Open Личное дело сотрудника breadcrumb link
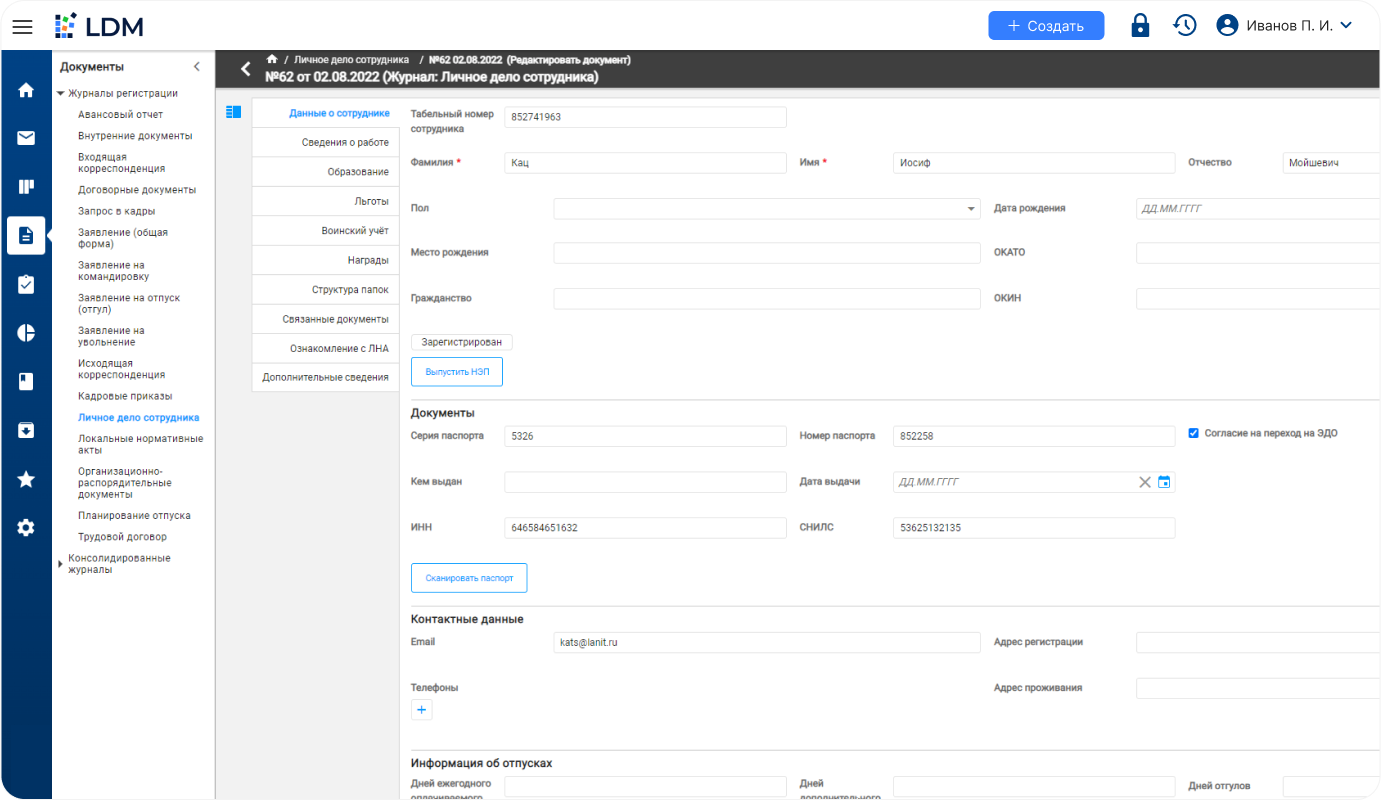Viewport: 1381px width, 800px height. coord(351,59)
